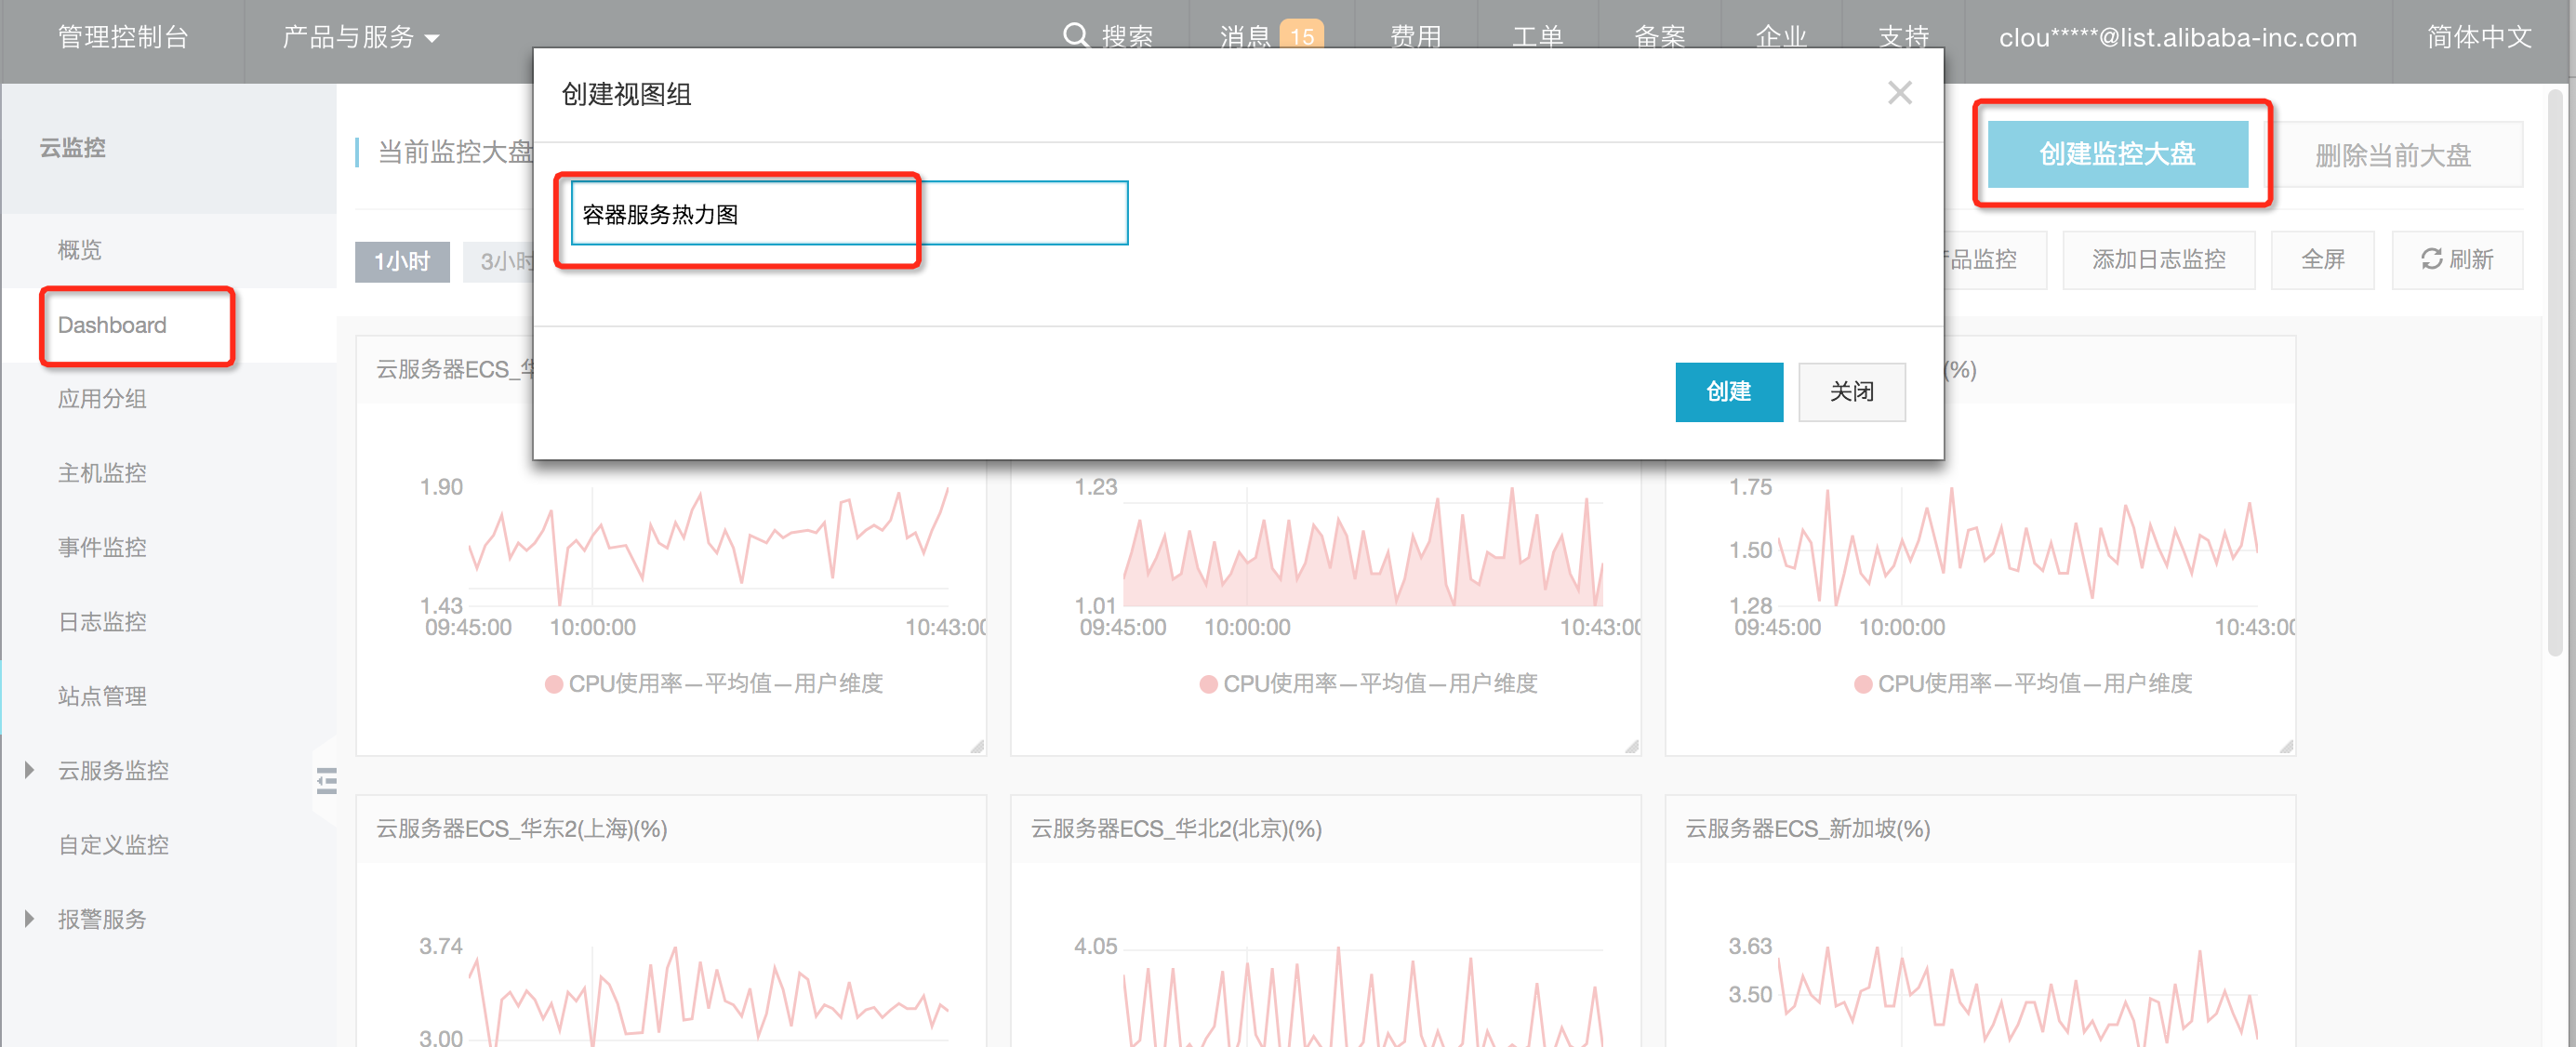Grab resize corner of second chart card
Viewport: 2576px width, 1047px height.
click(x=1631, y=746)
